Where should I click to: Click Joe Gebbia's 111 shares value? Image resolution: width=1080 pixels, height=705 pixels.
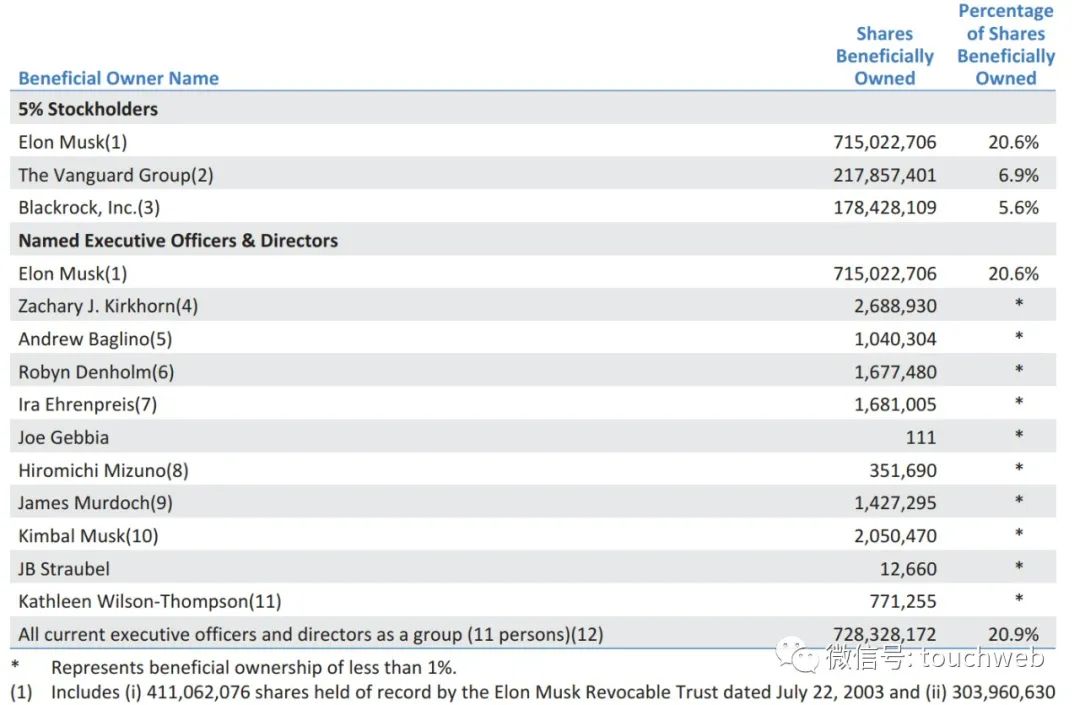[x=921, y=438]
